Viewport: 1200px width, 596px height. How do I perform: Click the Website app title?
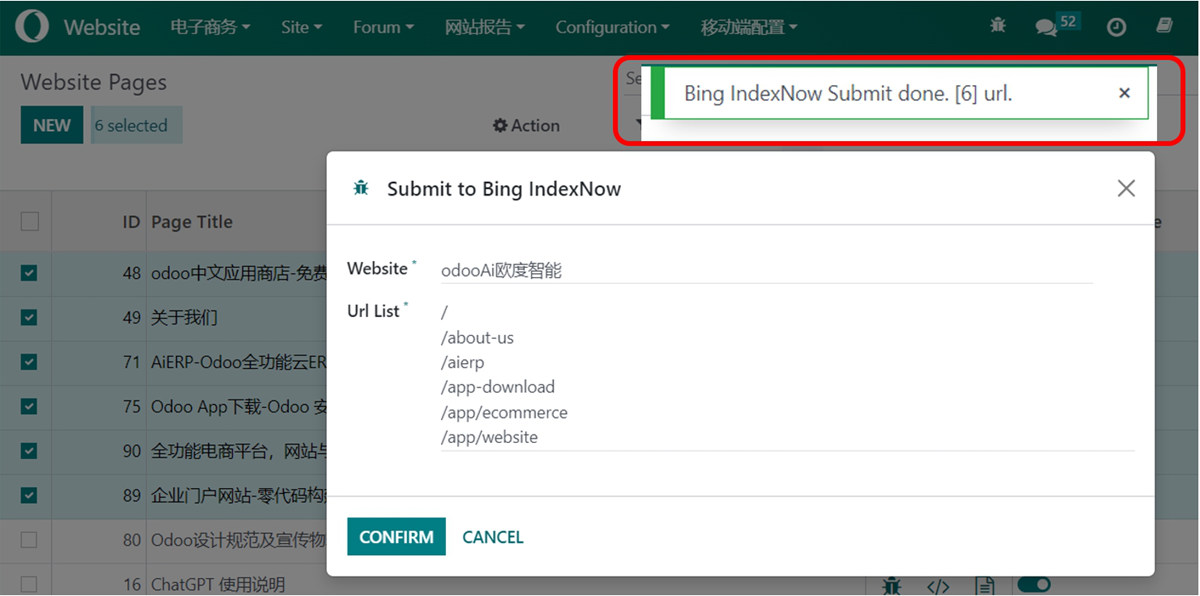coord(102,27)
